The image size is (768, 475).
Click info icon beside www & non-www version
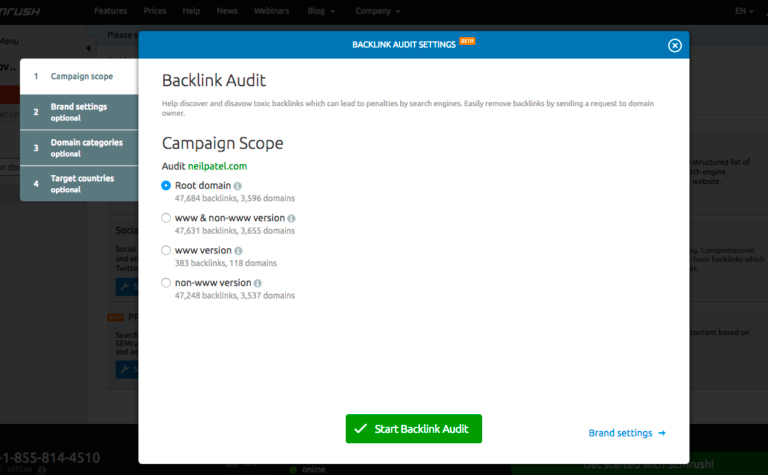(291, 218)
